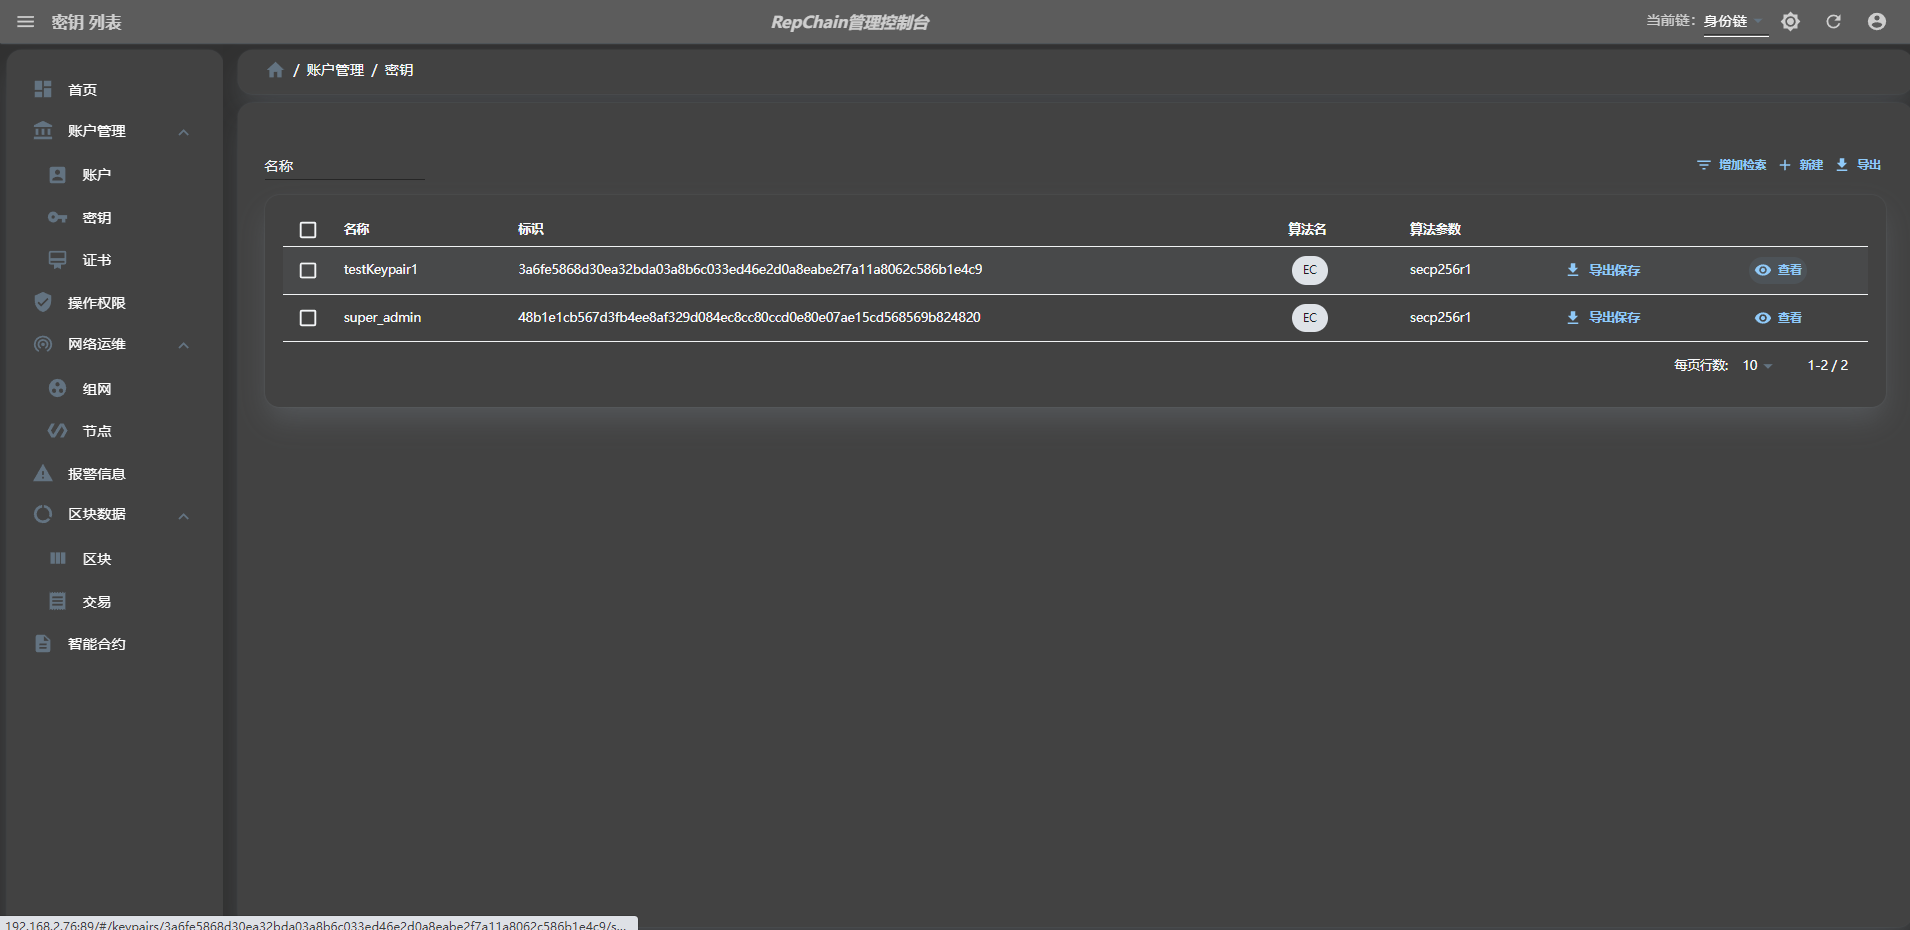This screenshot has height=930, width=1910.
Task: Click the 增加检索 filter button
Action: tap(1732, 165)
